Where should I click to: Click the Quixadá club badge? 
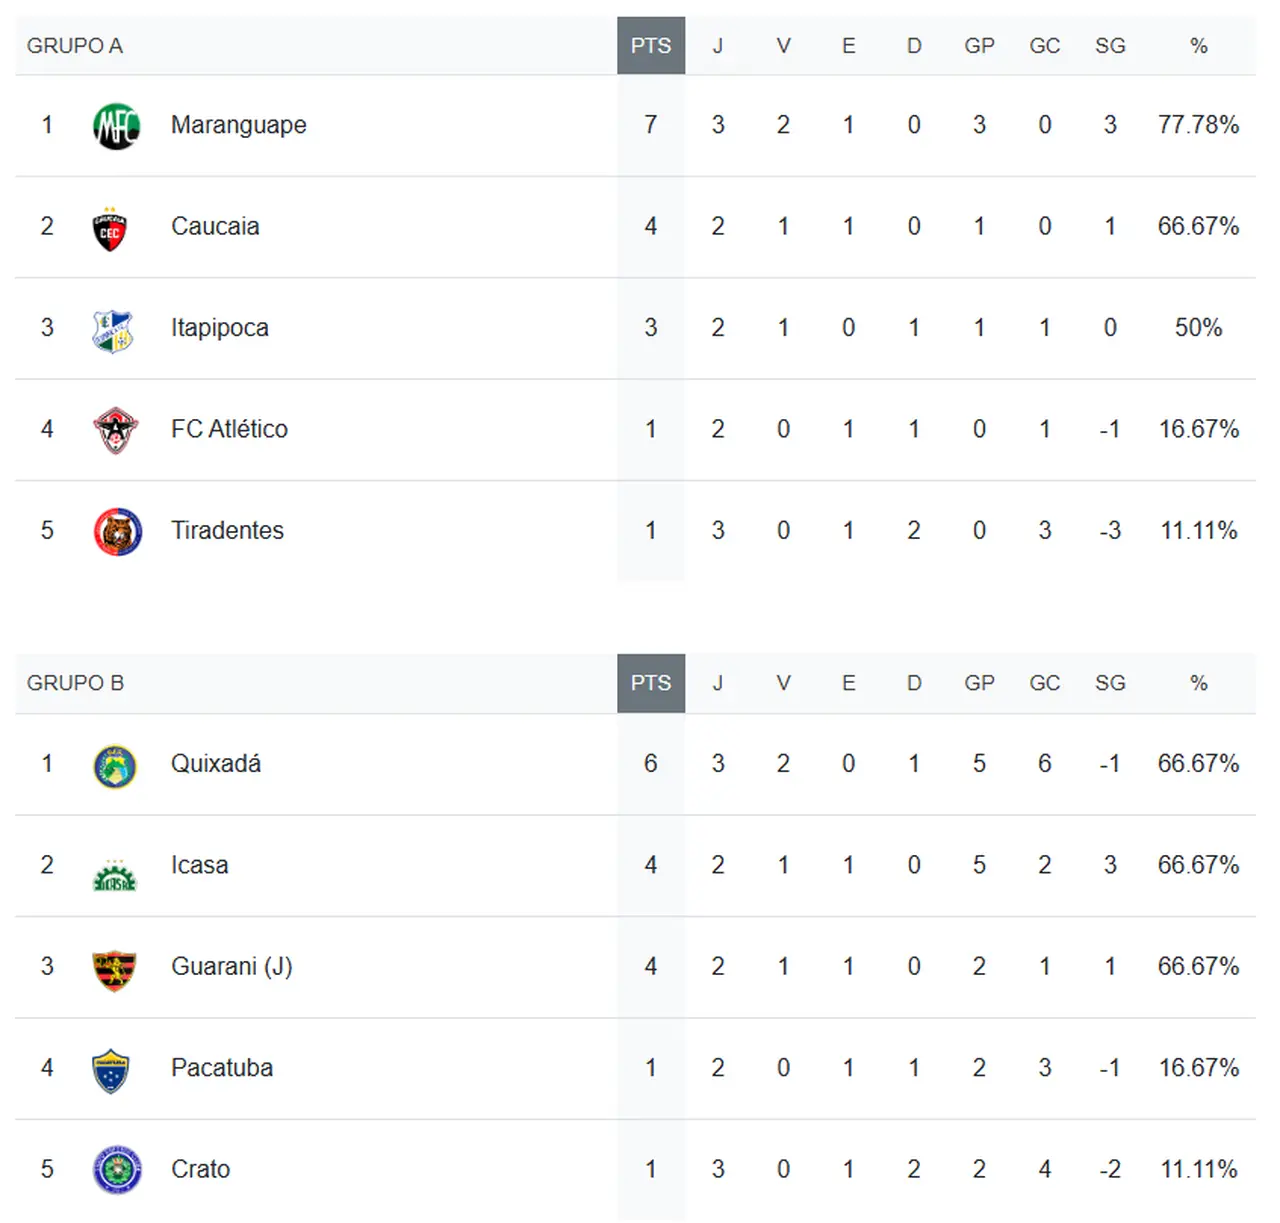pos(115,766)
